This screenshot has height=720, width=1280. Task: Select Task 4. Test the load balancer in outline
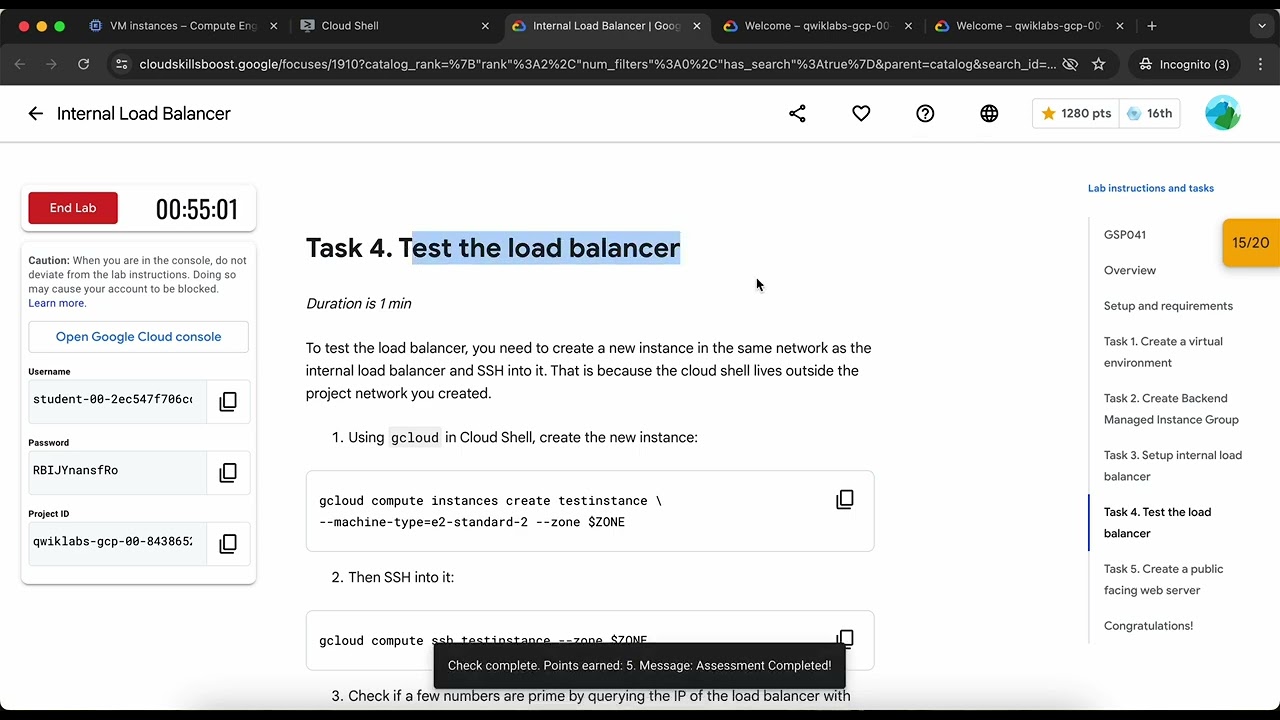tap(1157, 523)
